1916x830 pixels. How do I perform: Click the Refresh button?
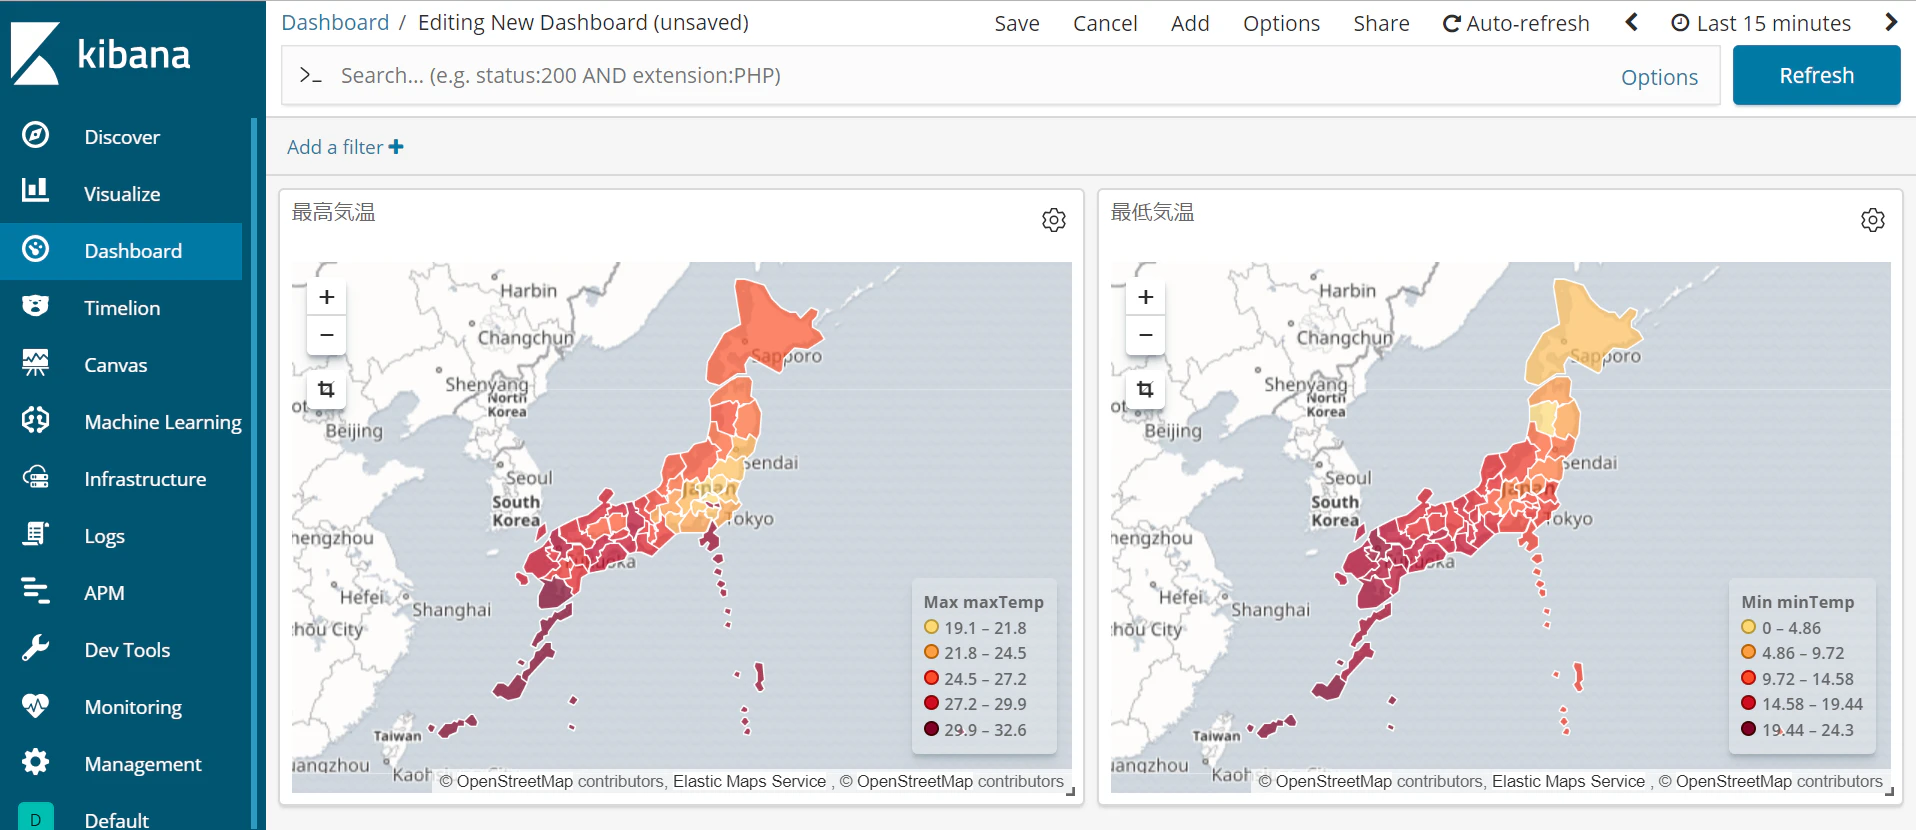pos(1816,75)
